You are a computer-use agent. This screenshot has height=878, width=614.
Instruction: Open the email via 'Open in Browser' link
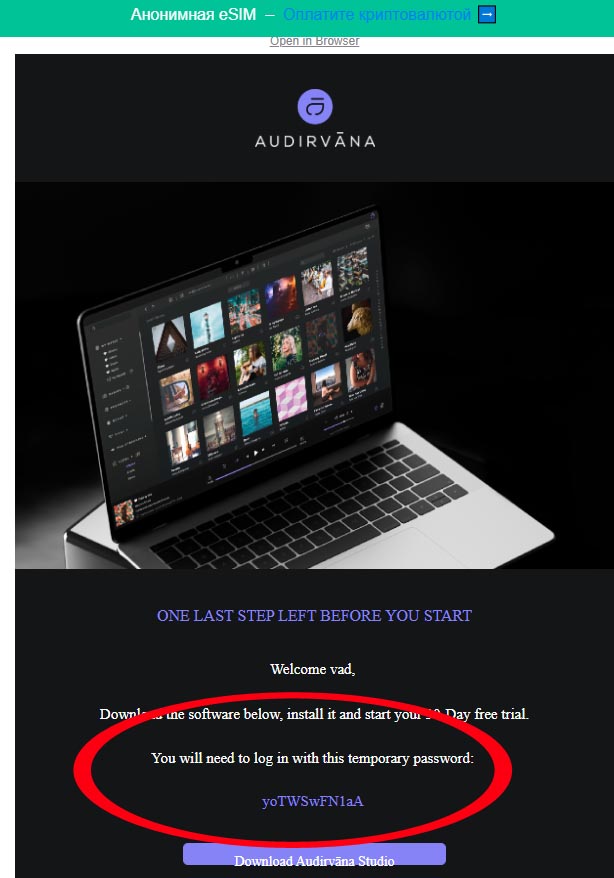(x=315, y=41)
